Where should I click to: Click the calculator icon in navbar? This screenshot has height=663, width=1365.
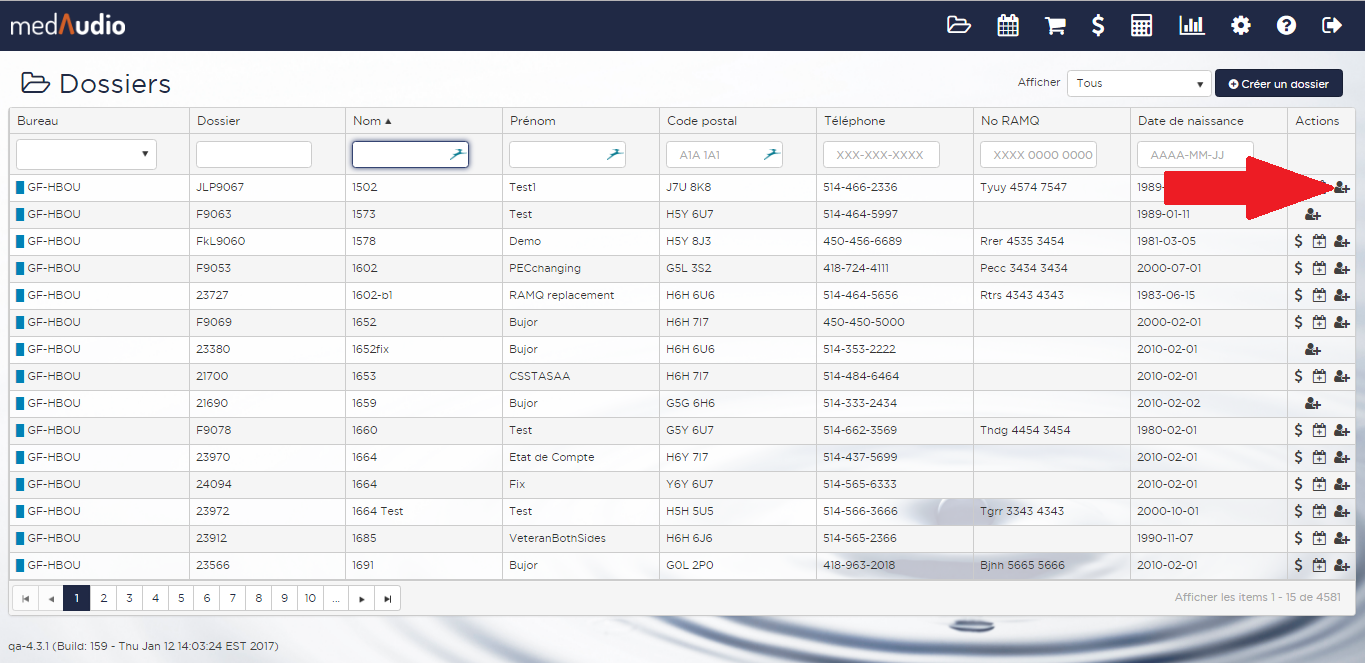(1141, 25)
